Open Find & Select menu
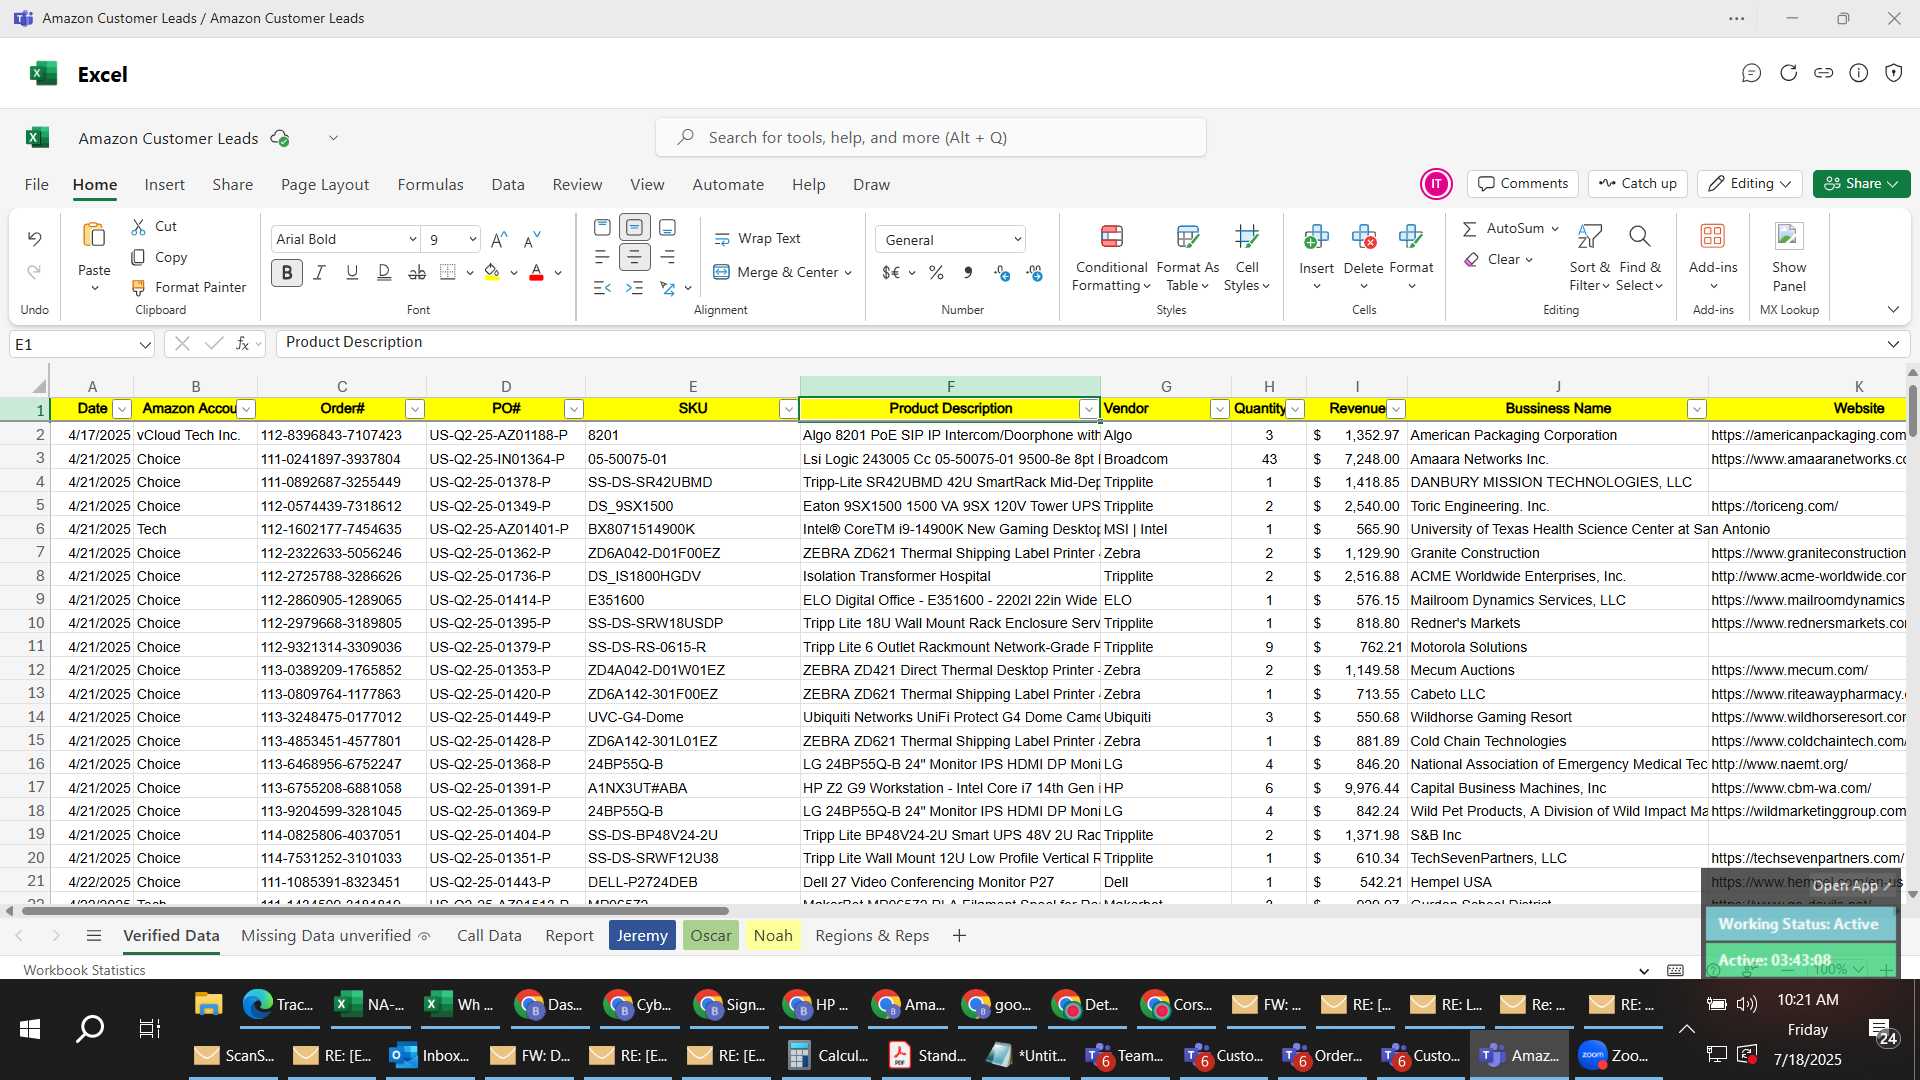The height and width of the screenshot is (1080, 1920). (x=1640, y=258)
